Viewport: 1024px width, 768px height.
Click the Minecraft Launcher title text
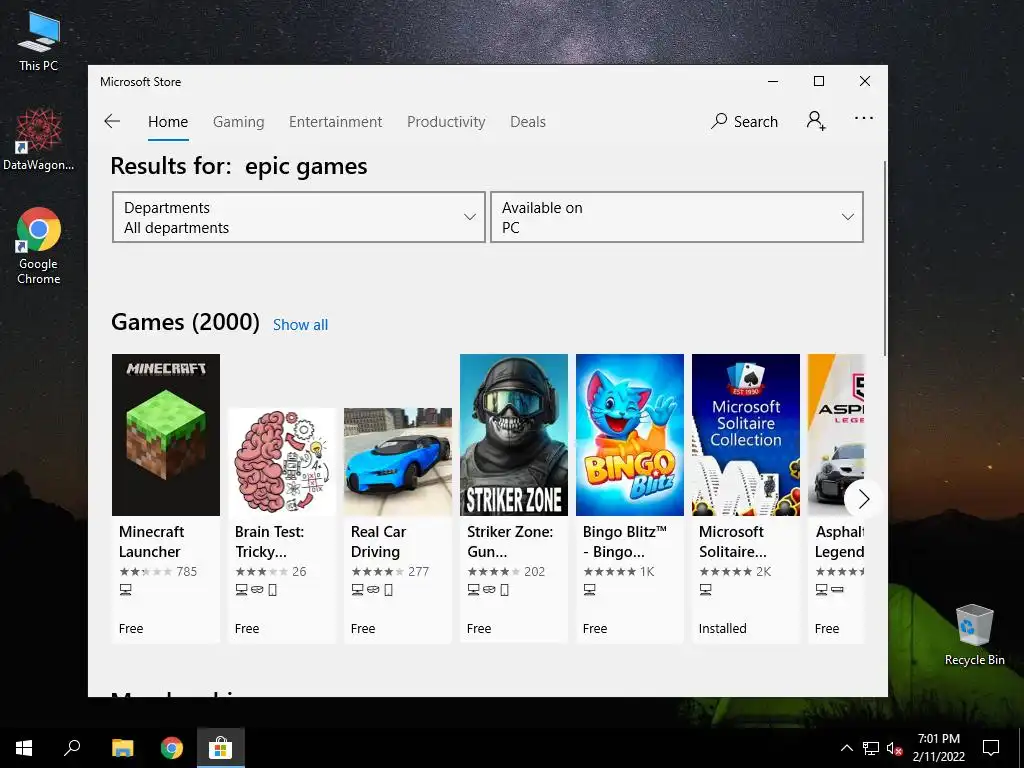click(x=152, y=541)
